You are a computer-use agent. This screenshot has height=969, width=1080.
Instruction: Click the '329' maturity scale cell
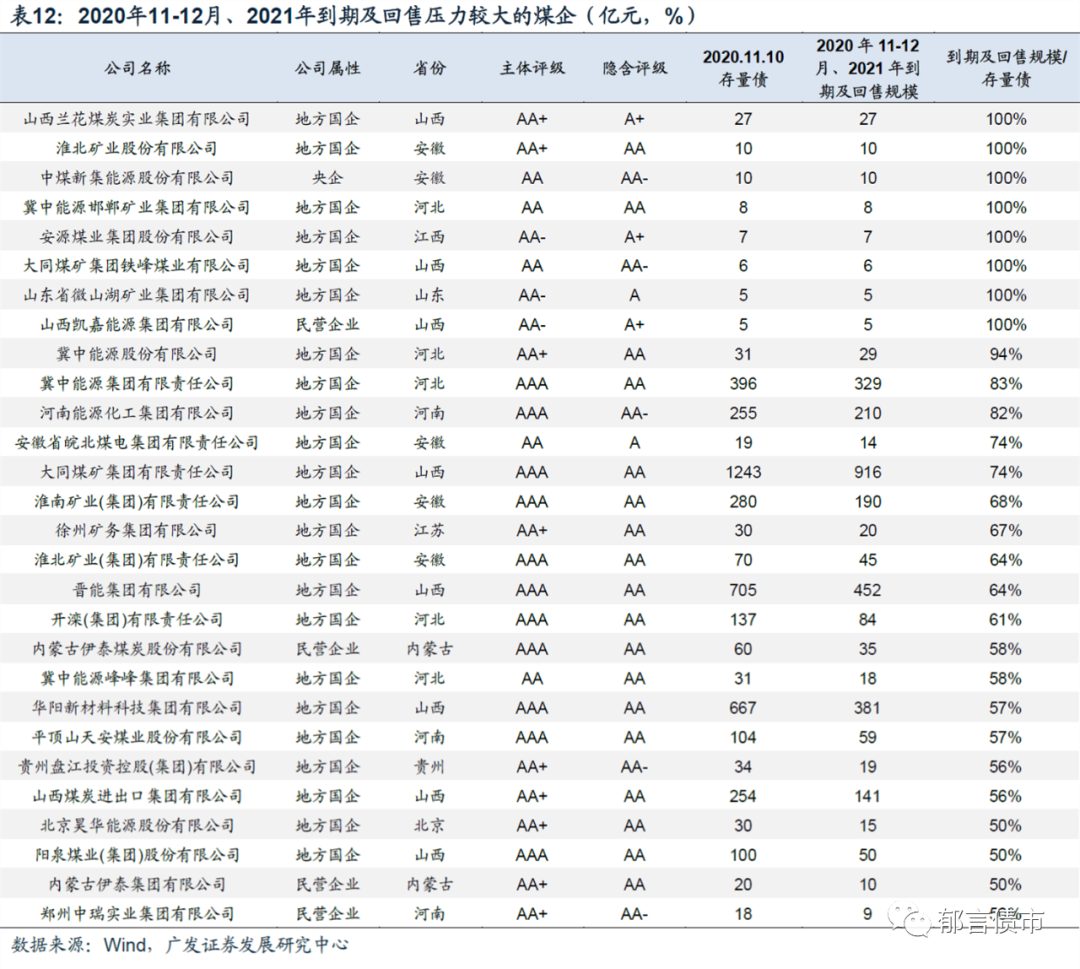(868, 384)
